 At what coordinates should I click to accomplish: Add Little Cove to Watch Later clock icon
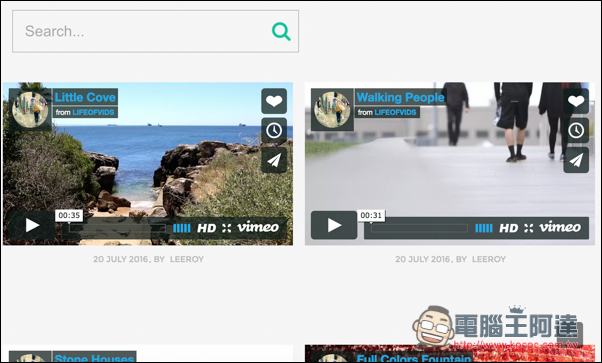(x=274, y=131)
